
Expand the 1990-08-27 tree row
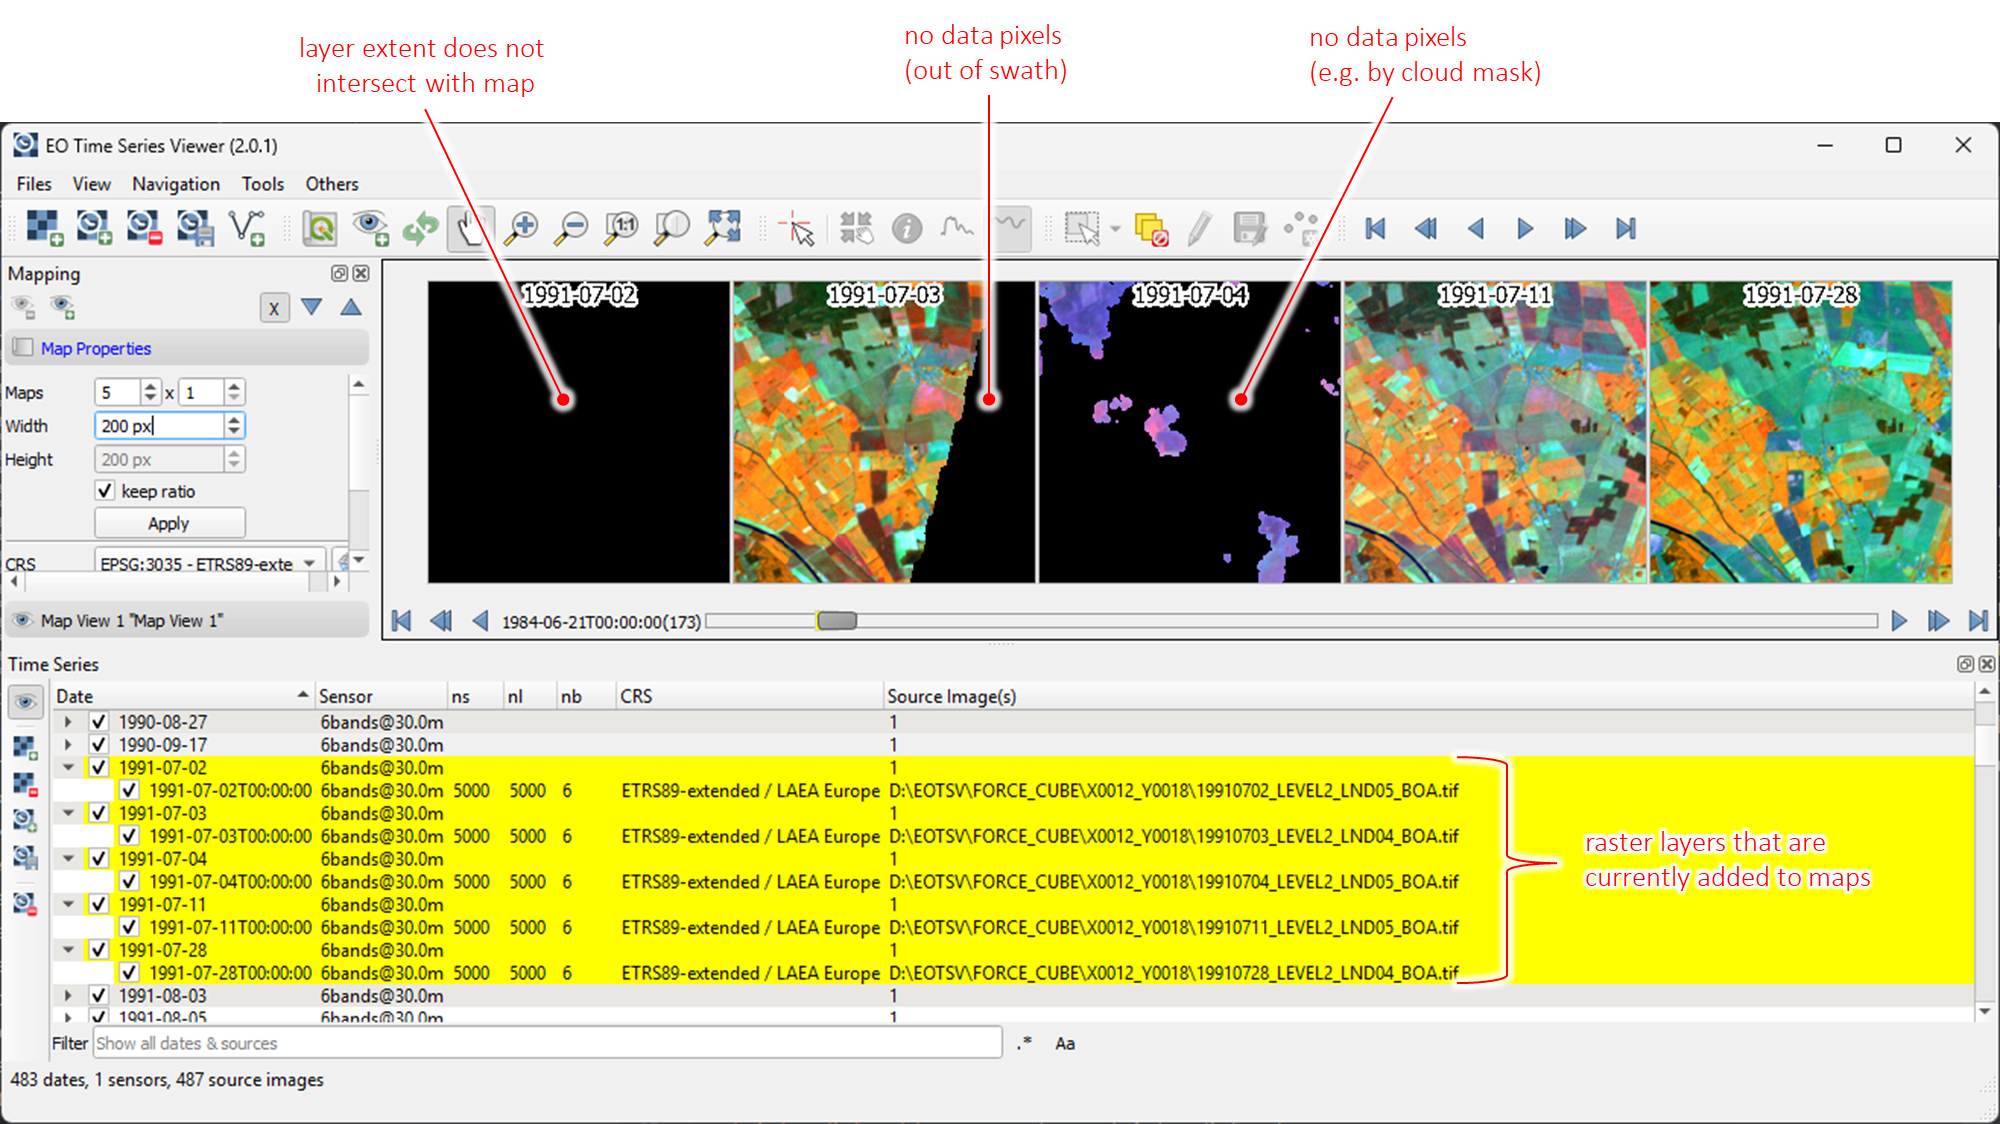[68, 721]
